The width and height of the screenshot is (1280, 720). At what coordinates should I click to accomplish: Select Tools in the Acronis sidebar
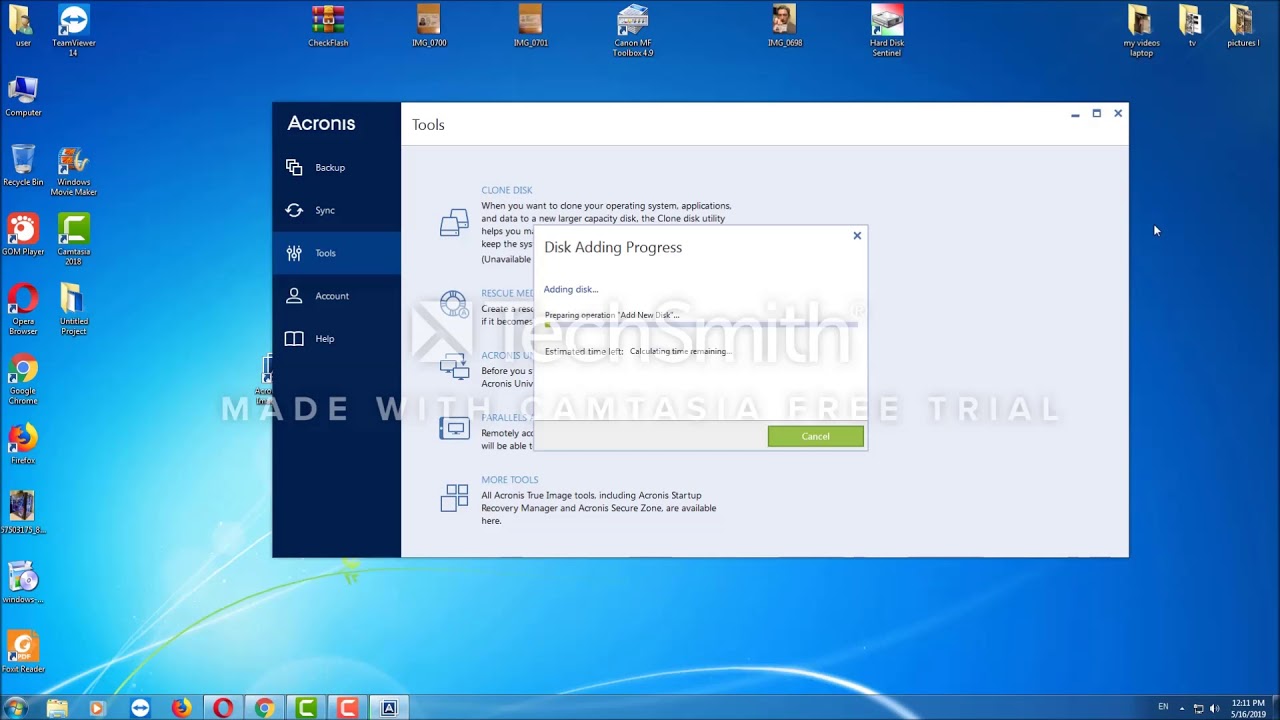click(x=337, y=253)
